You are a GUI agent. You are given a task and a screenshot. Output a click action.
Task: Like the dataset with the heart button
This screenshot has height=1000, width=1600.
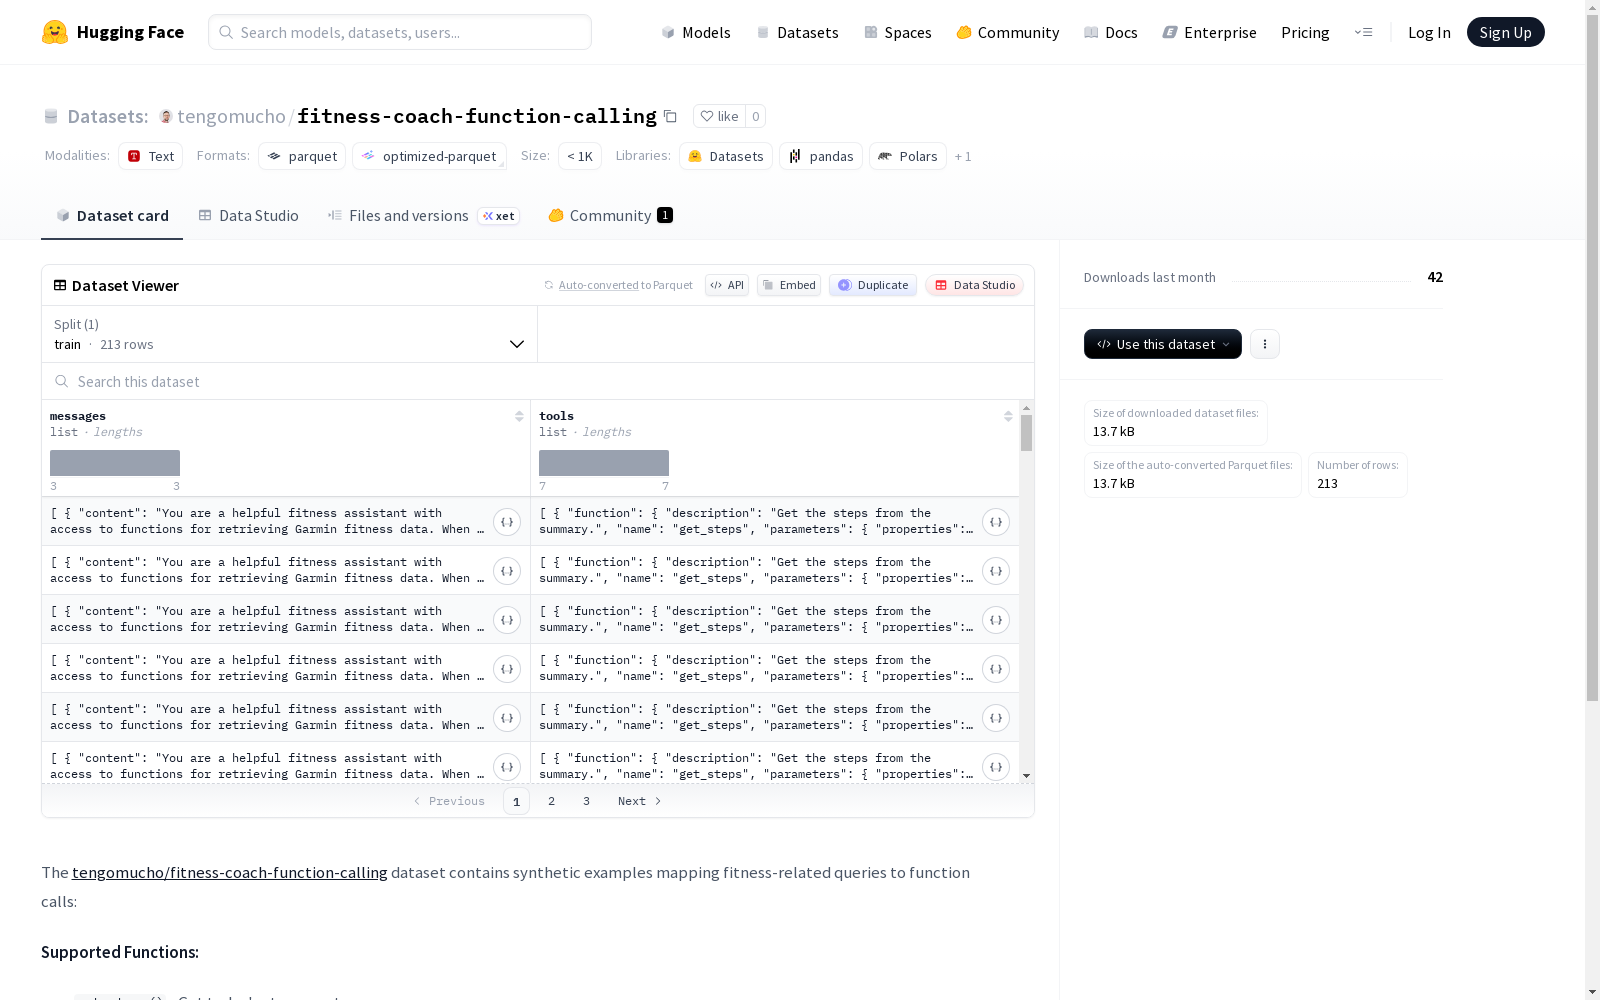(719, 116)
